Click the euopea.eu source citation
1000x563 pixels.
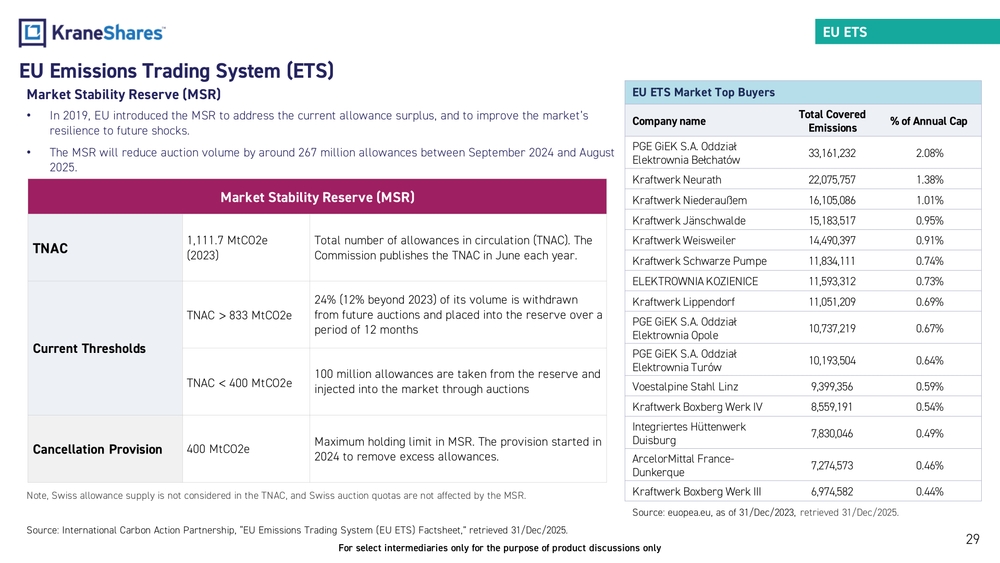[765, 513]
